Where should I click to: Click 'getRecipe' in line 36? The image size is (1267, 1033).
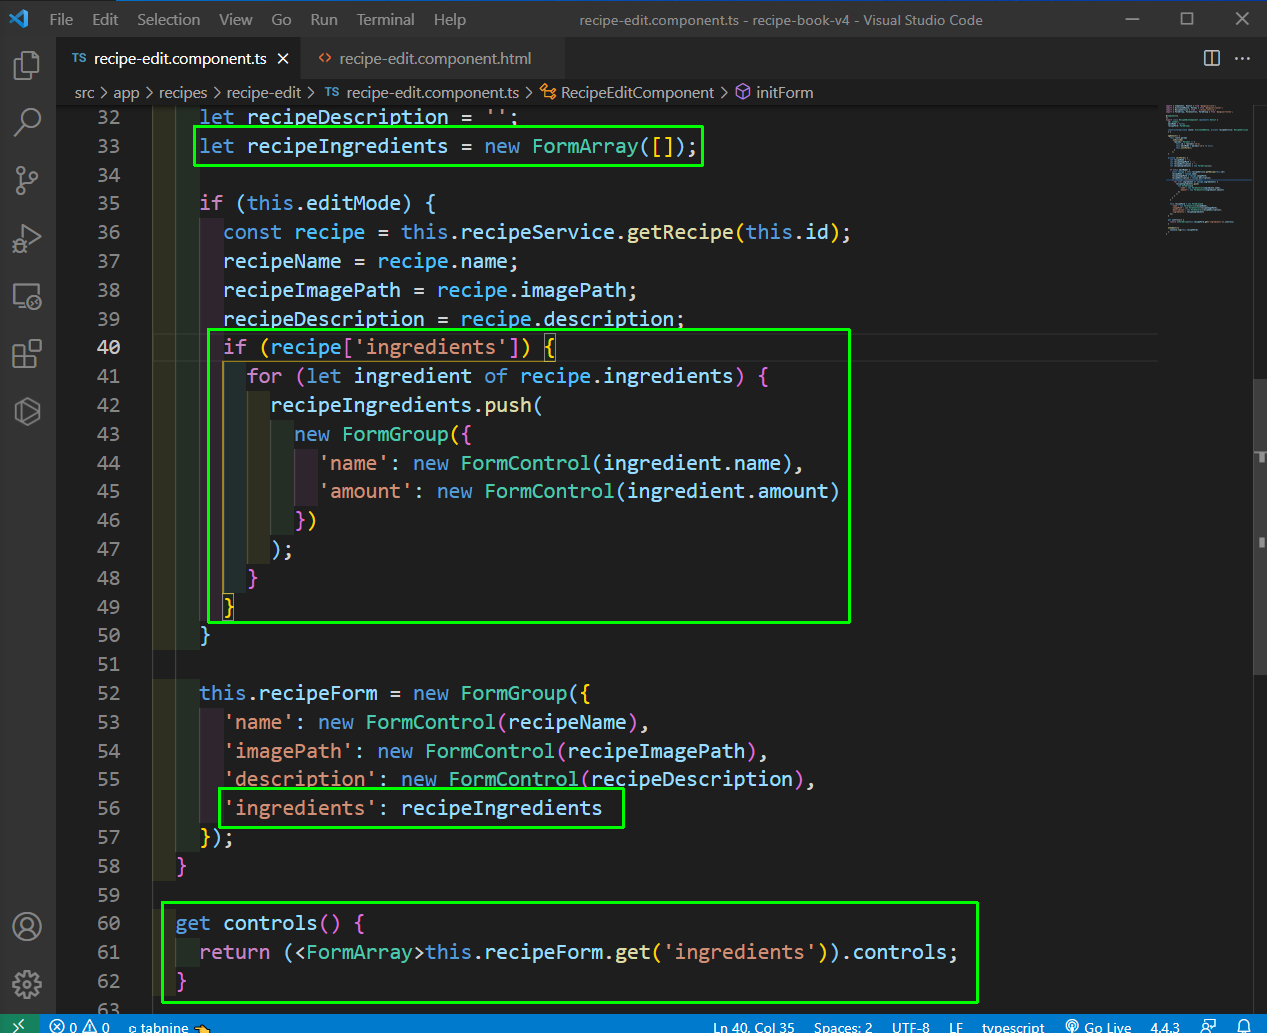[x=680, y=232]
